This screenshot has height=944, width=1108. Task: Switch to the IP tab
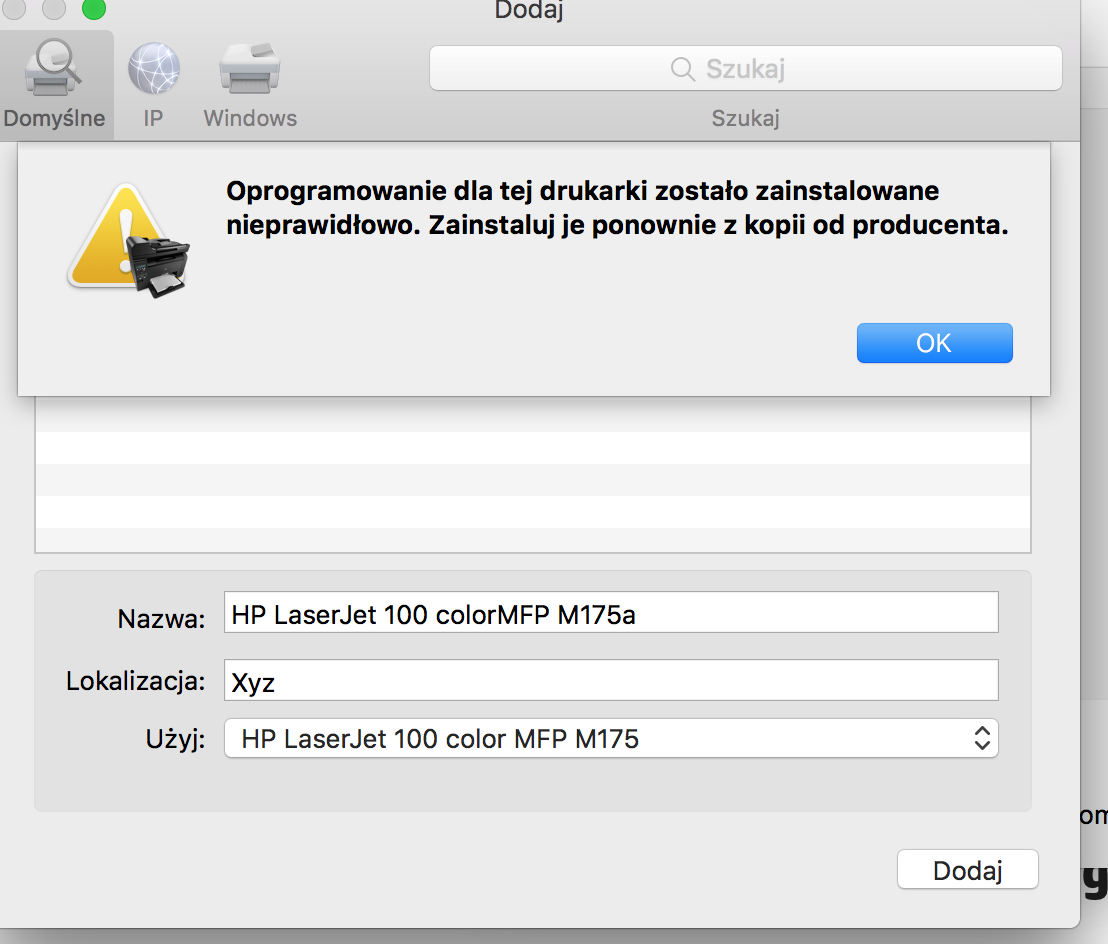[152, 85]
